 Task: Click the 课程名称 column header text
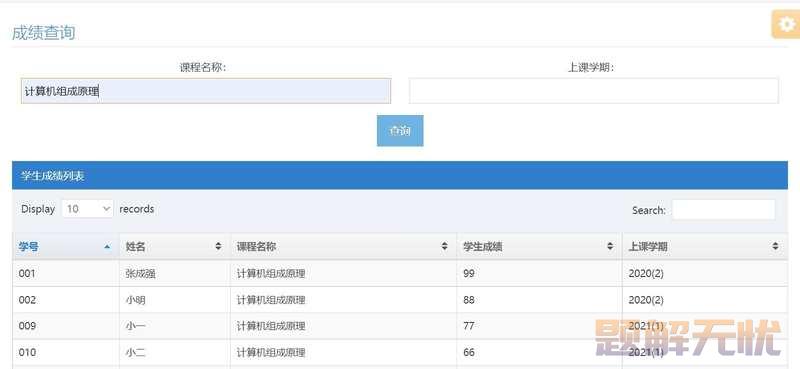click(256, 247)
